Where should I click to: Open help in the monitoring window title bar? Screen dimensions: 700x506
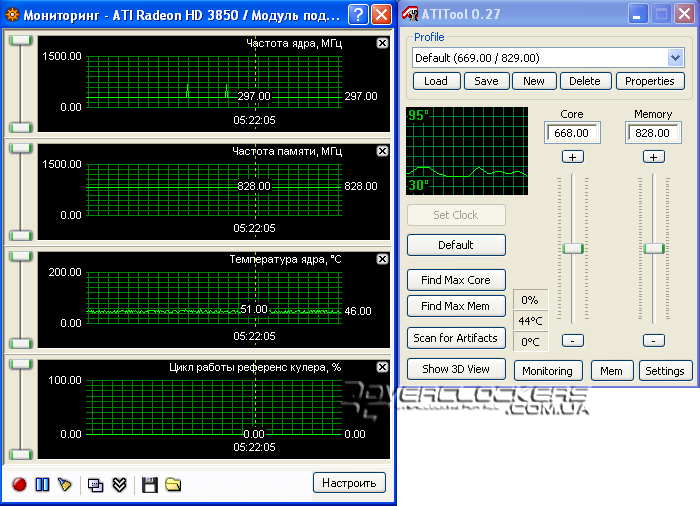point(358,15)
